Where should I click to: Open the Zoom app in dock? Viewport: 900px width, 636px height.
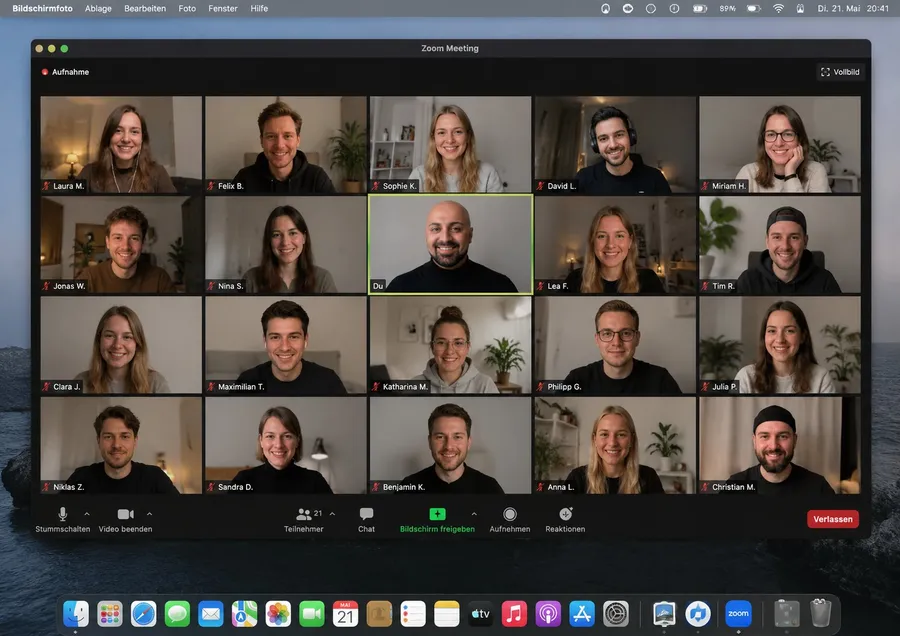click(738, 614)
